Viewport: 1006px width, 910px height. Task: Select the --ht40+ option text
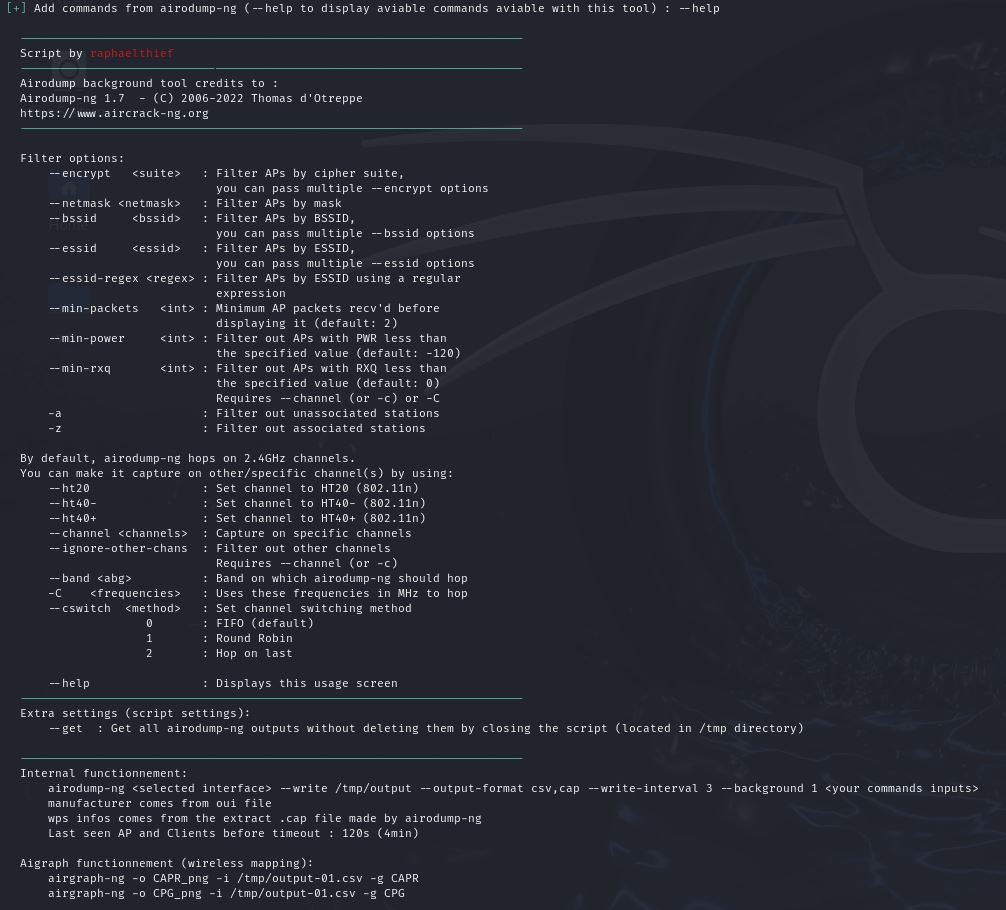[x=72, y=518]
